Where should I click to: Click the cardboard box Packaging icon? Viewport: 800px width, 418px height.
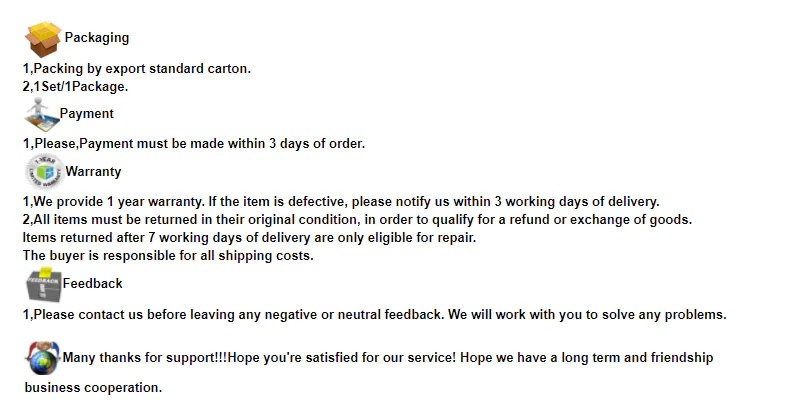(43, 40)
